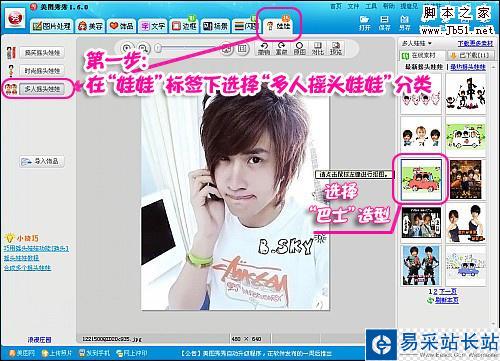The height and width of the screenshot is (361, 500).
Task: Open the 帮助 help menu
Action: click(388, 6)
